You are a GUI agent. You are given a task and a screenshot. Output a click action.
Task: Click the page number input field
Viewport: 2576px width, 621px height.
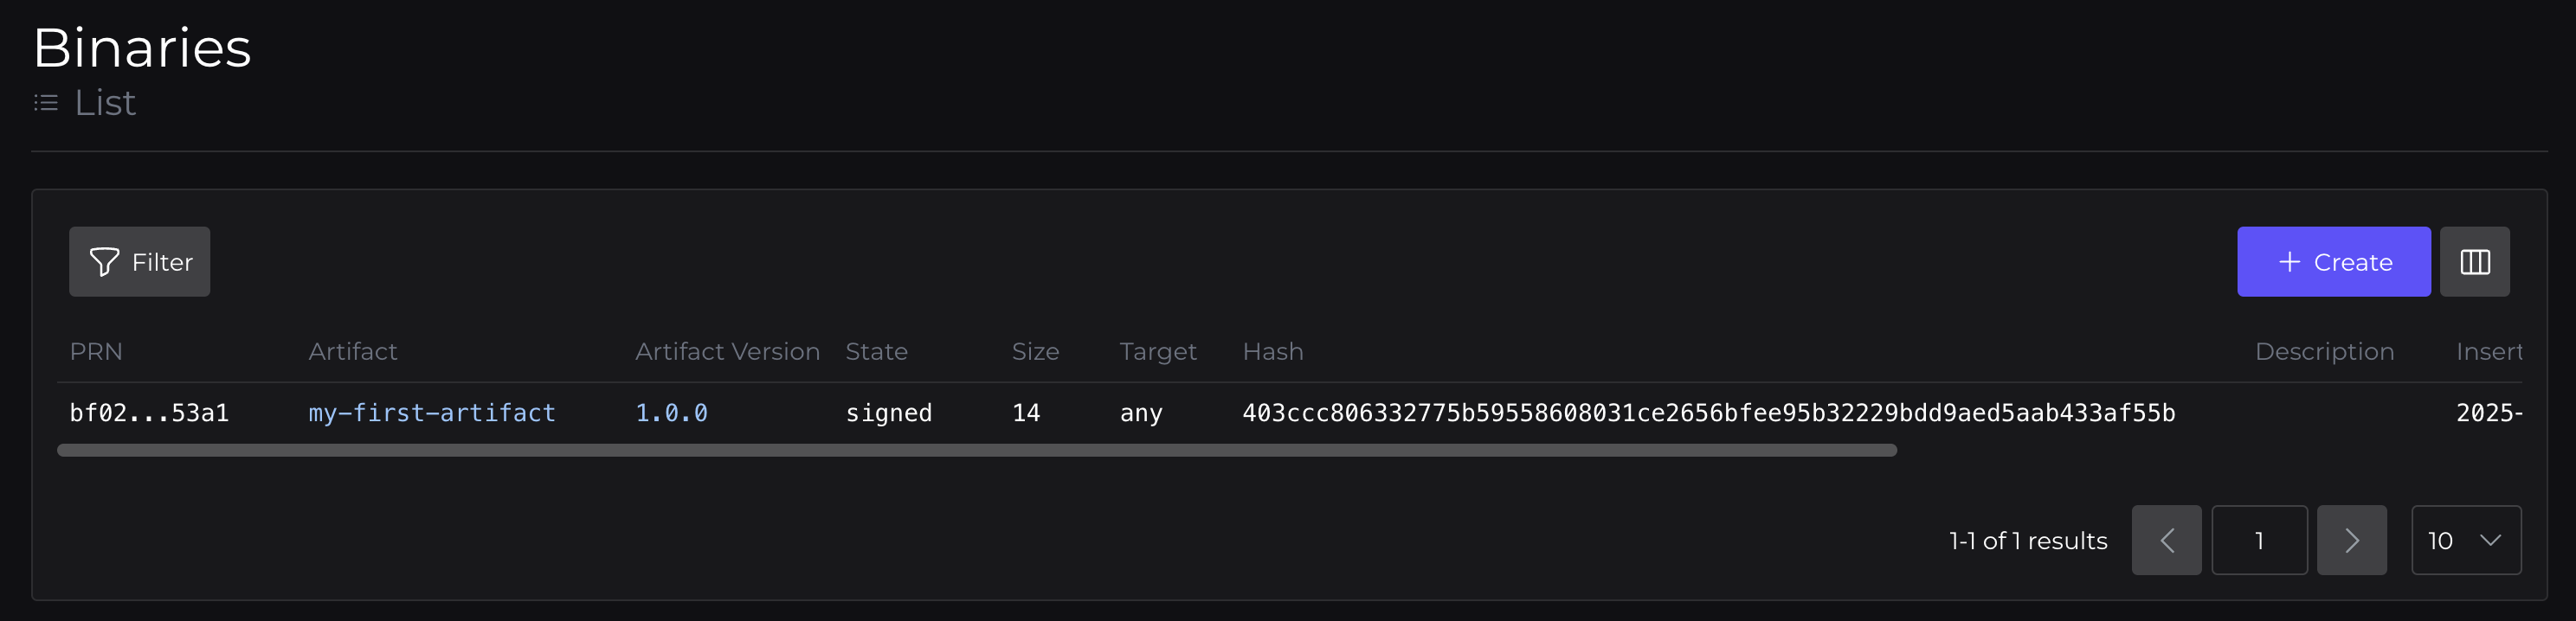tap(2259, 540)
